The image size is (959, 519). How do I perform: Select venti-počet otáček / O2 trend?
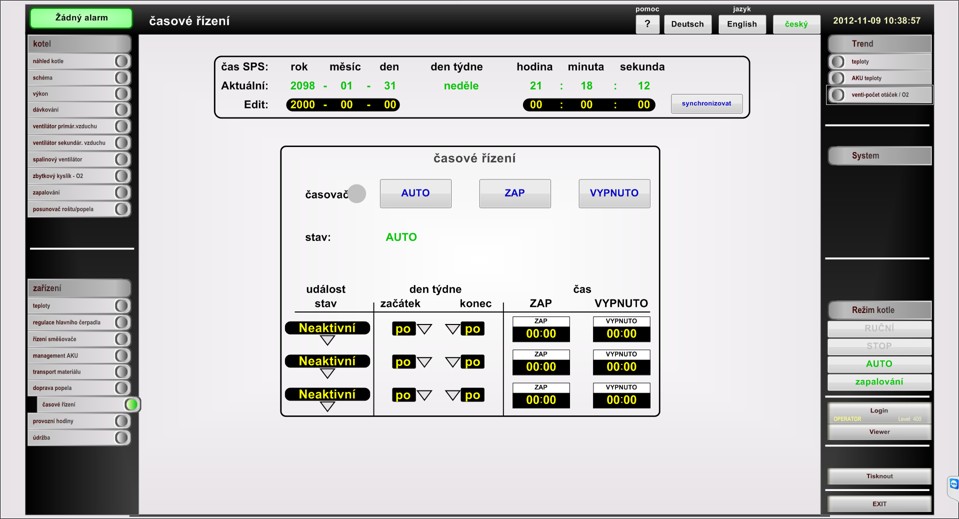point(879,95)
